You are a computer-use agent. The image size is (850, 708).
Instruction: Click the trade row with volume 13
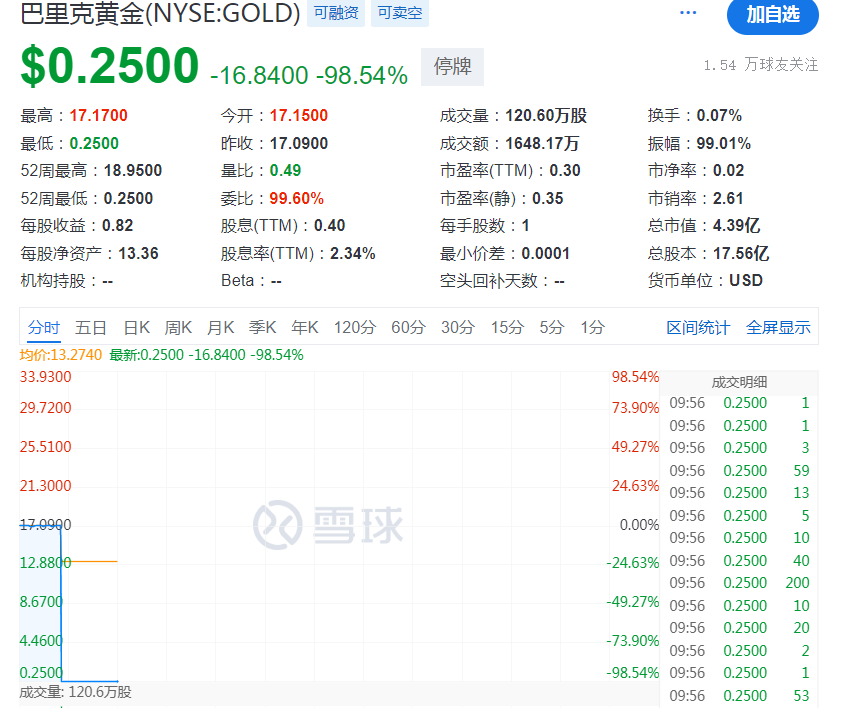739,493
